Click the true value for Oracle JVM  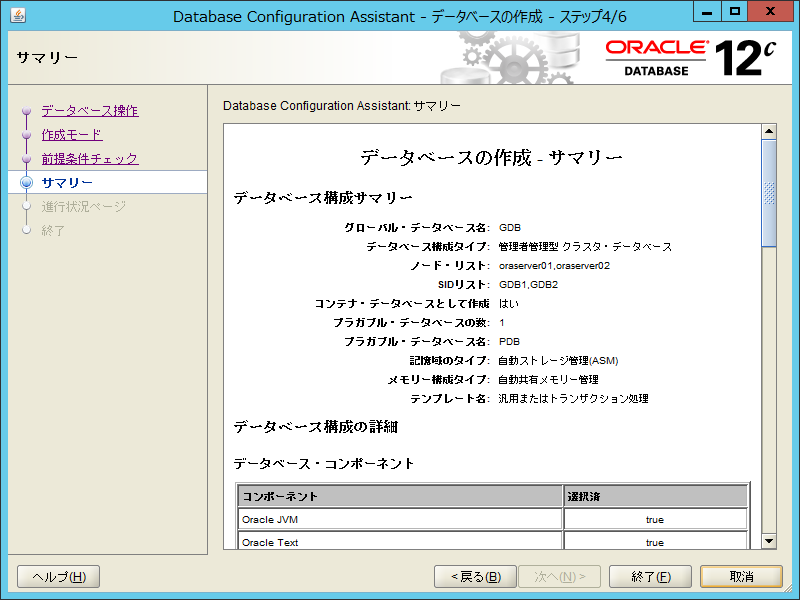click(656, 519)
